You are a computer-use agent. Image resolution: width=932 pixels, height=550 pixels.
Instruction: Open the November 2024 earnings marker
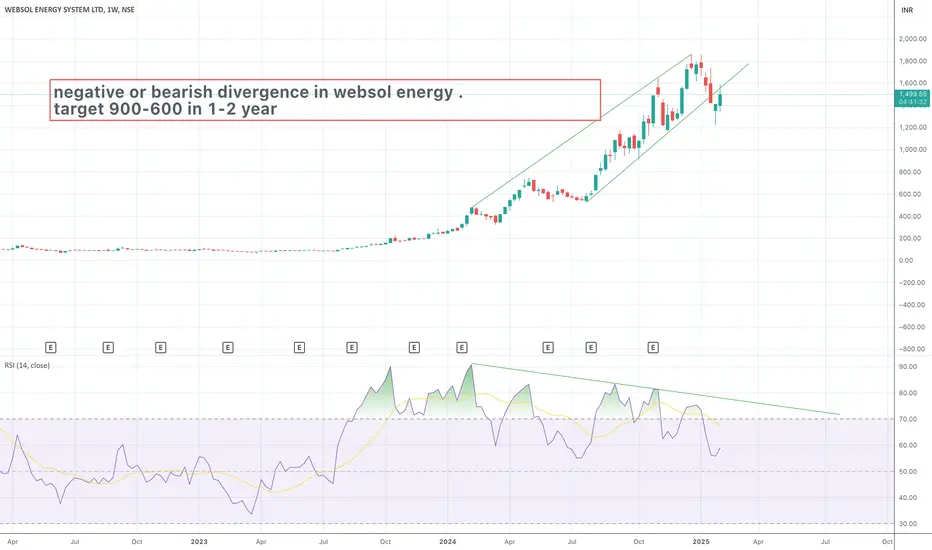click(653, 347)
